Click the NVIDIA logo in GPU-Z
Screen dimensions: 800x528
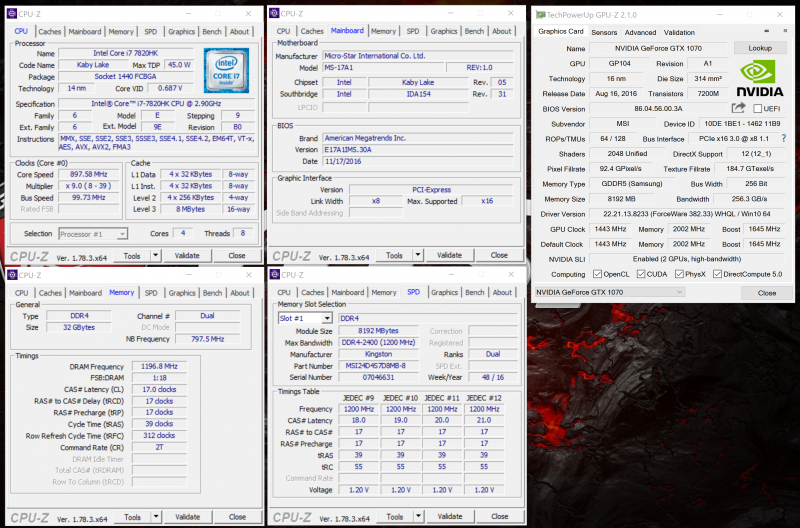[x=759, y=79]
